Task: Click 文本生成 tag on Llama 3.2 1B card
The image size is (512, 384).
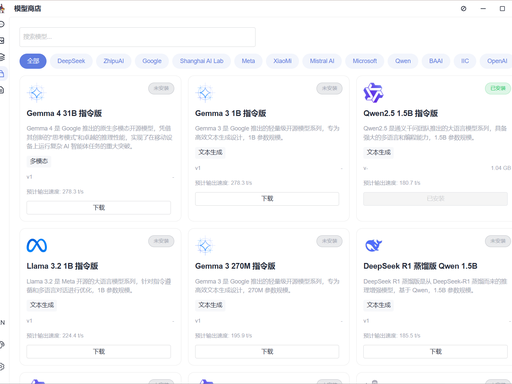Action: [42, 305]
